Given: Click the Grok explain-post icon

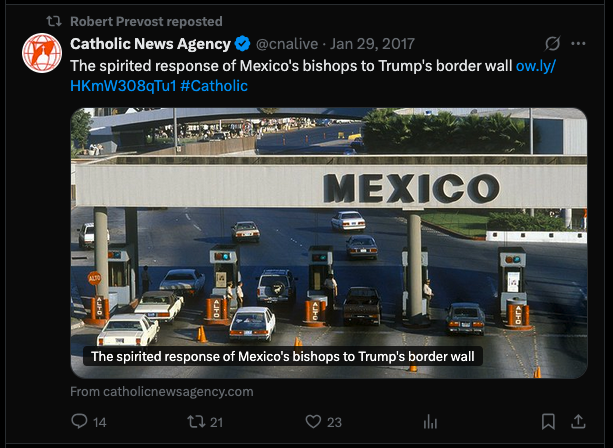Looking at the screenshot, I should pyautogui.click(x=553, y=43).
